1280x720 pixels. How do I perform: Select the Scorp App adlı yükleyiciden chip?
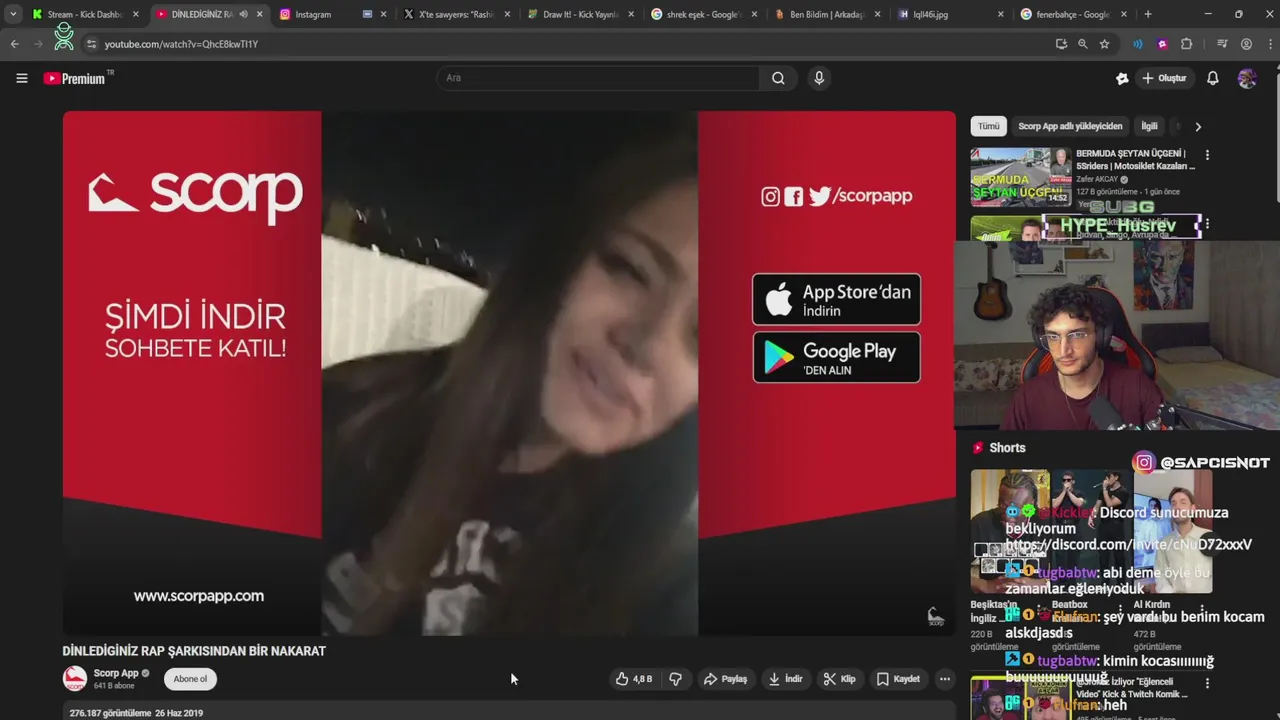coord(1070,126)
